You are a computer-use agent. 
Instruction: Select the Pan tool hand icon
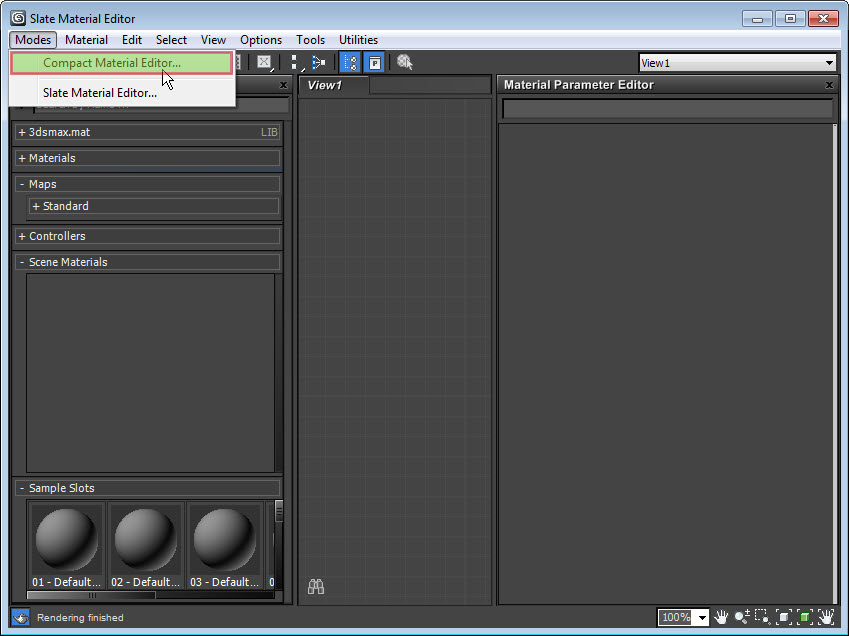tap(721, 617)
